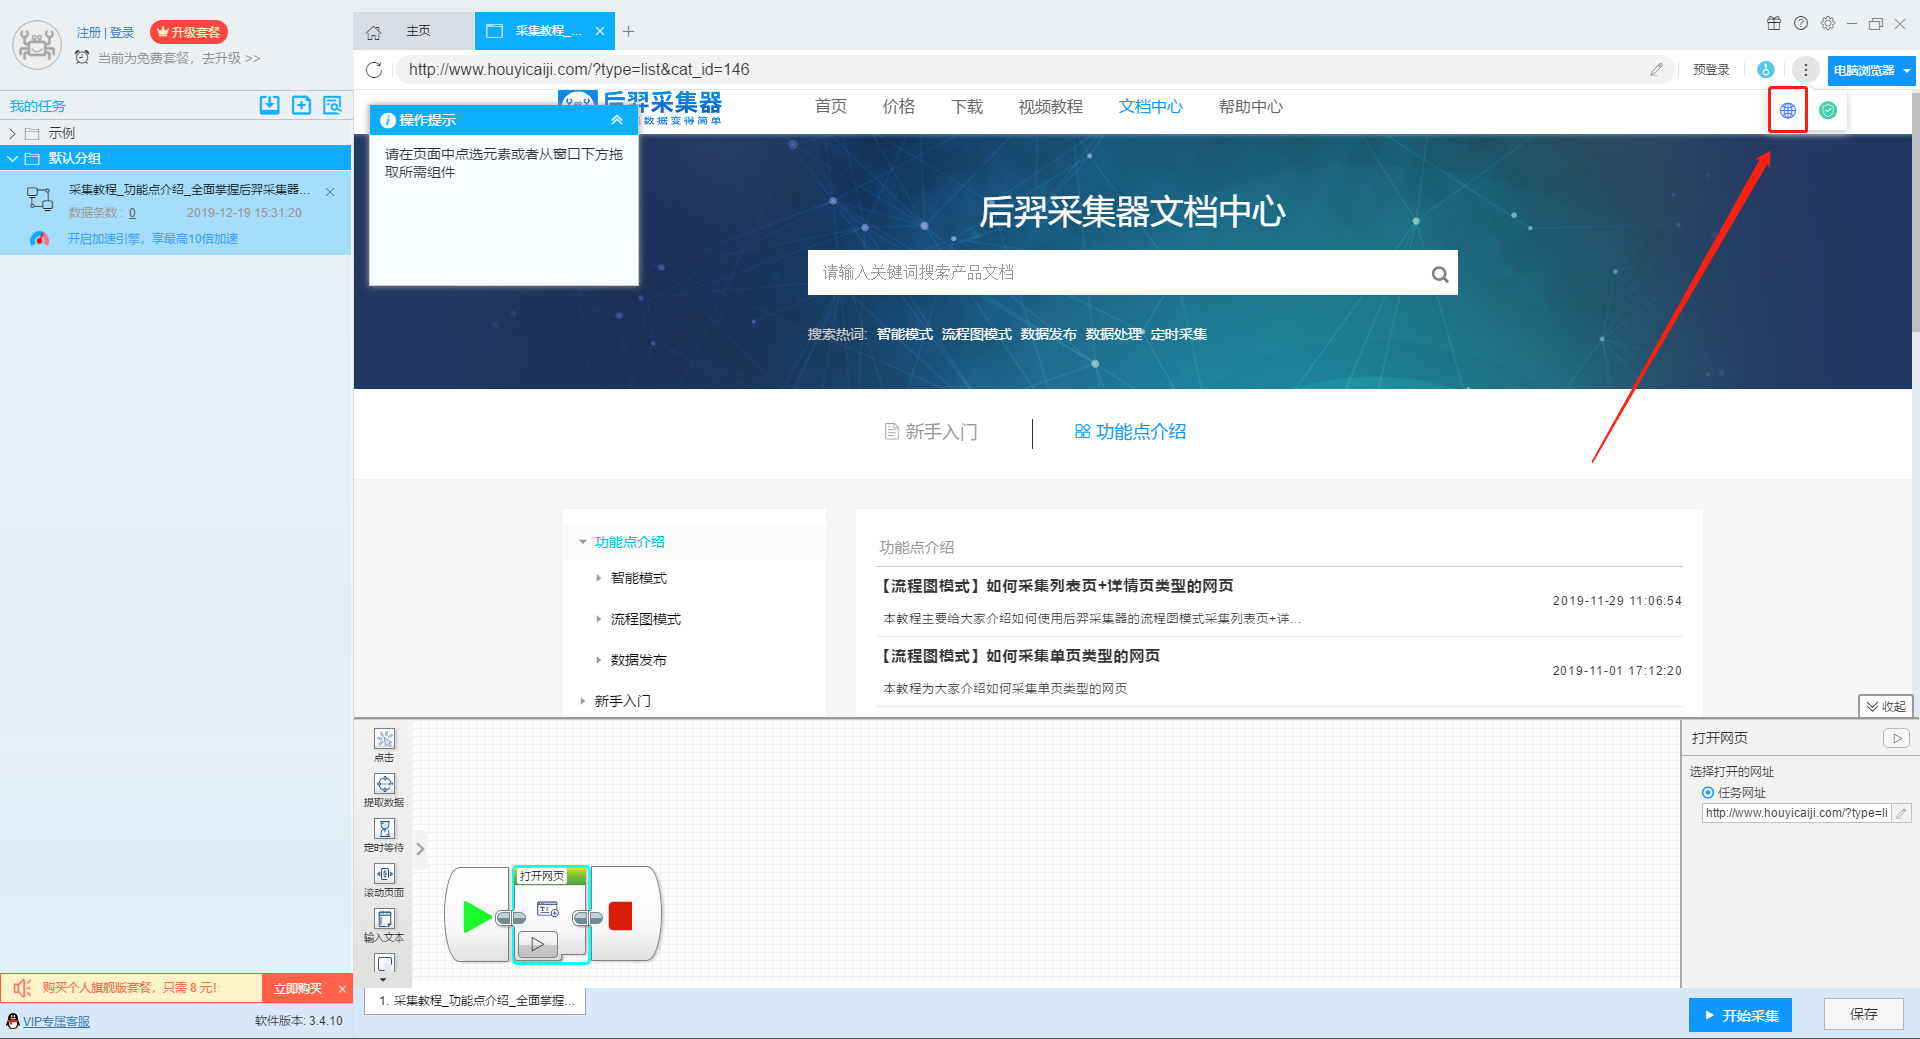Click the 预登录 button
The height and width of the screenshot is (1039, 1920).
1711,70
